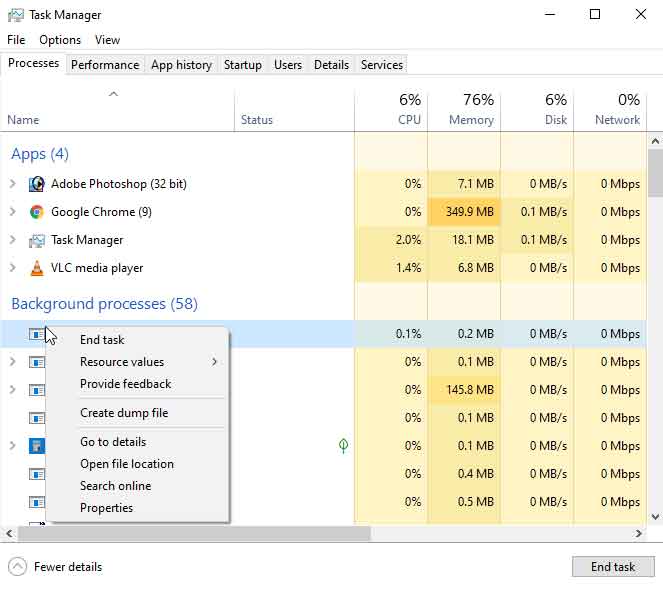Click the 2.0% CPU cell for Task Manager
The height and width of the screenshot is (590, 663).
pyautogui.click(x=391, y=240)
